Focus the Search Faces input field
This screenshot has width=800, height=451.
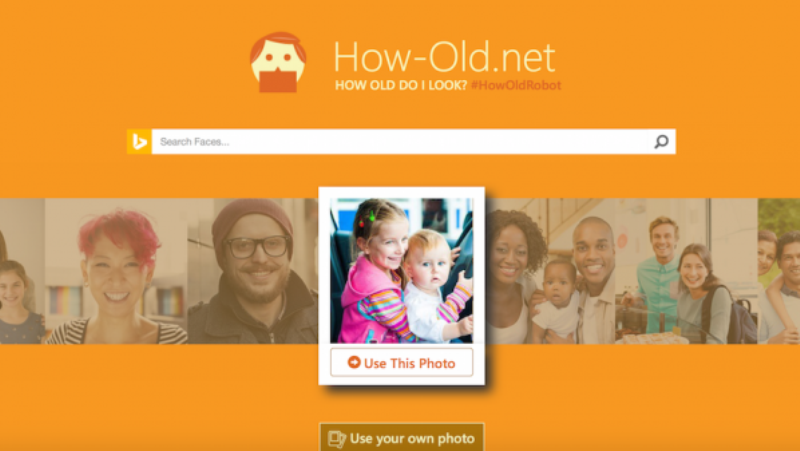[x=399, y=141]
